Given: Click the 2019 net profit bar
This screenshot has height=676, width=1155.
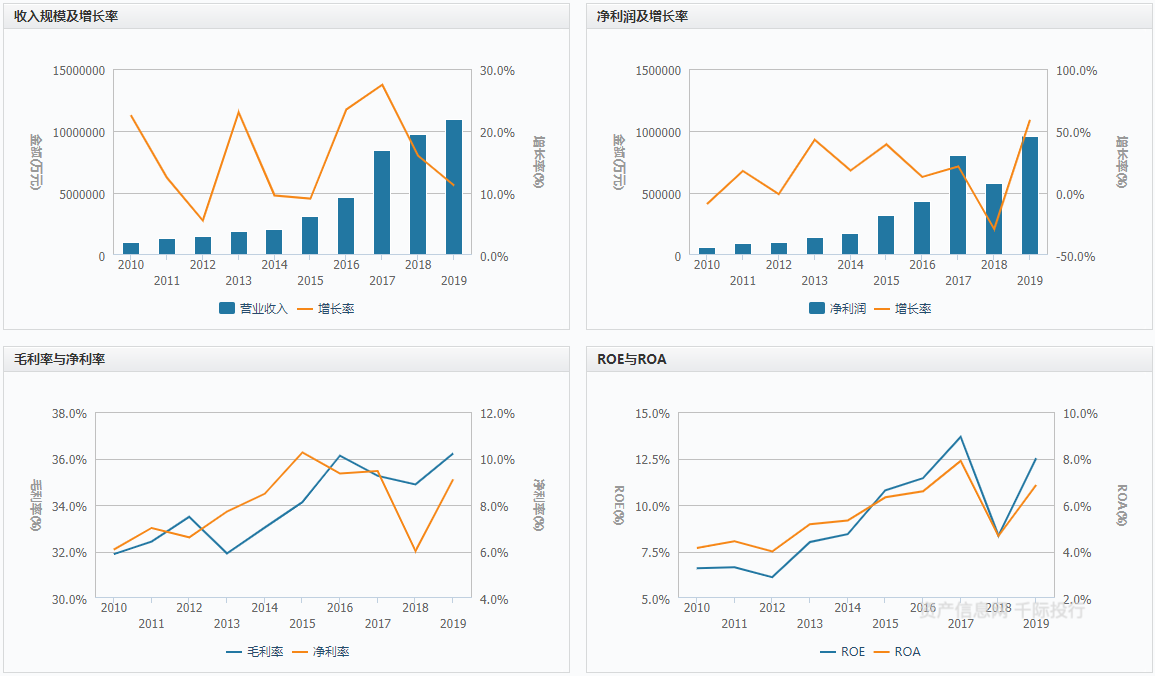Looking at the screenshot, I should pos(1030,196).
